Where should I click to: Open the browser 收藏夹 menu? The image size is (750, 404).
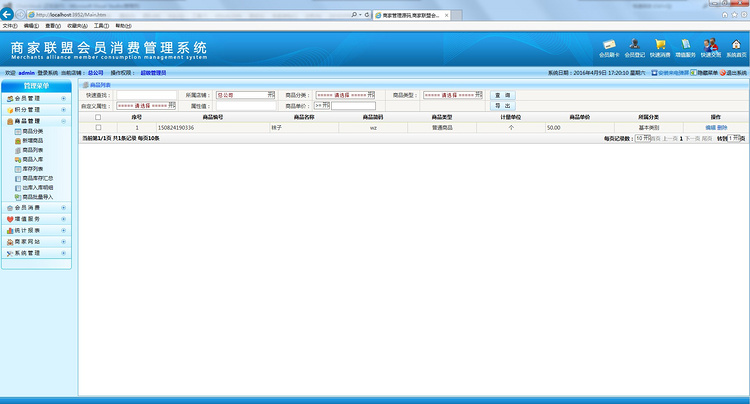coord(77,26)
